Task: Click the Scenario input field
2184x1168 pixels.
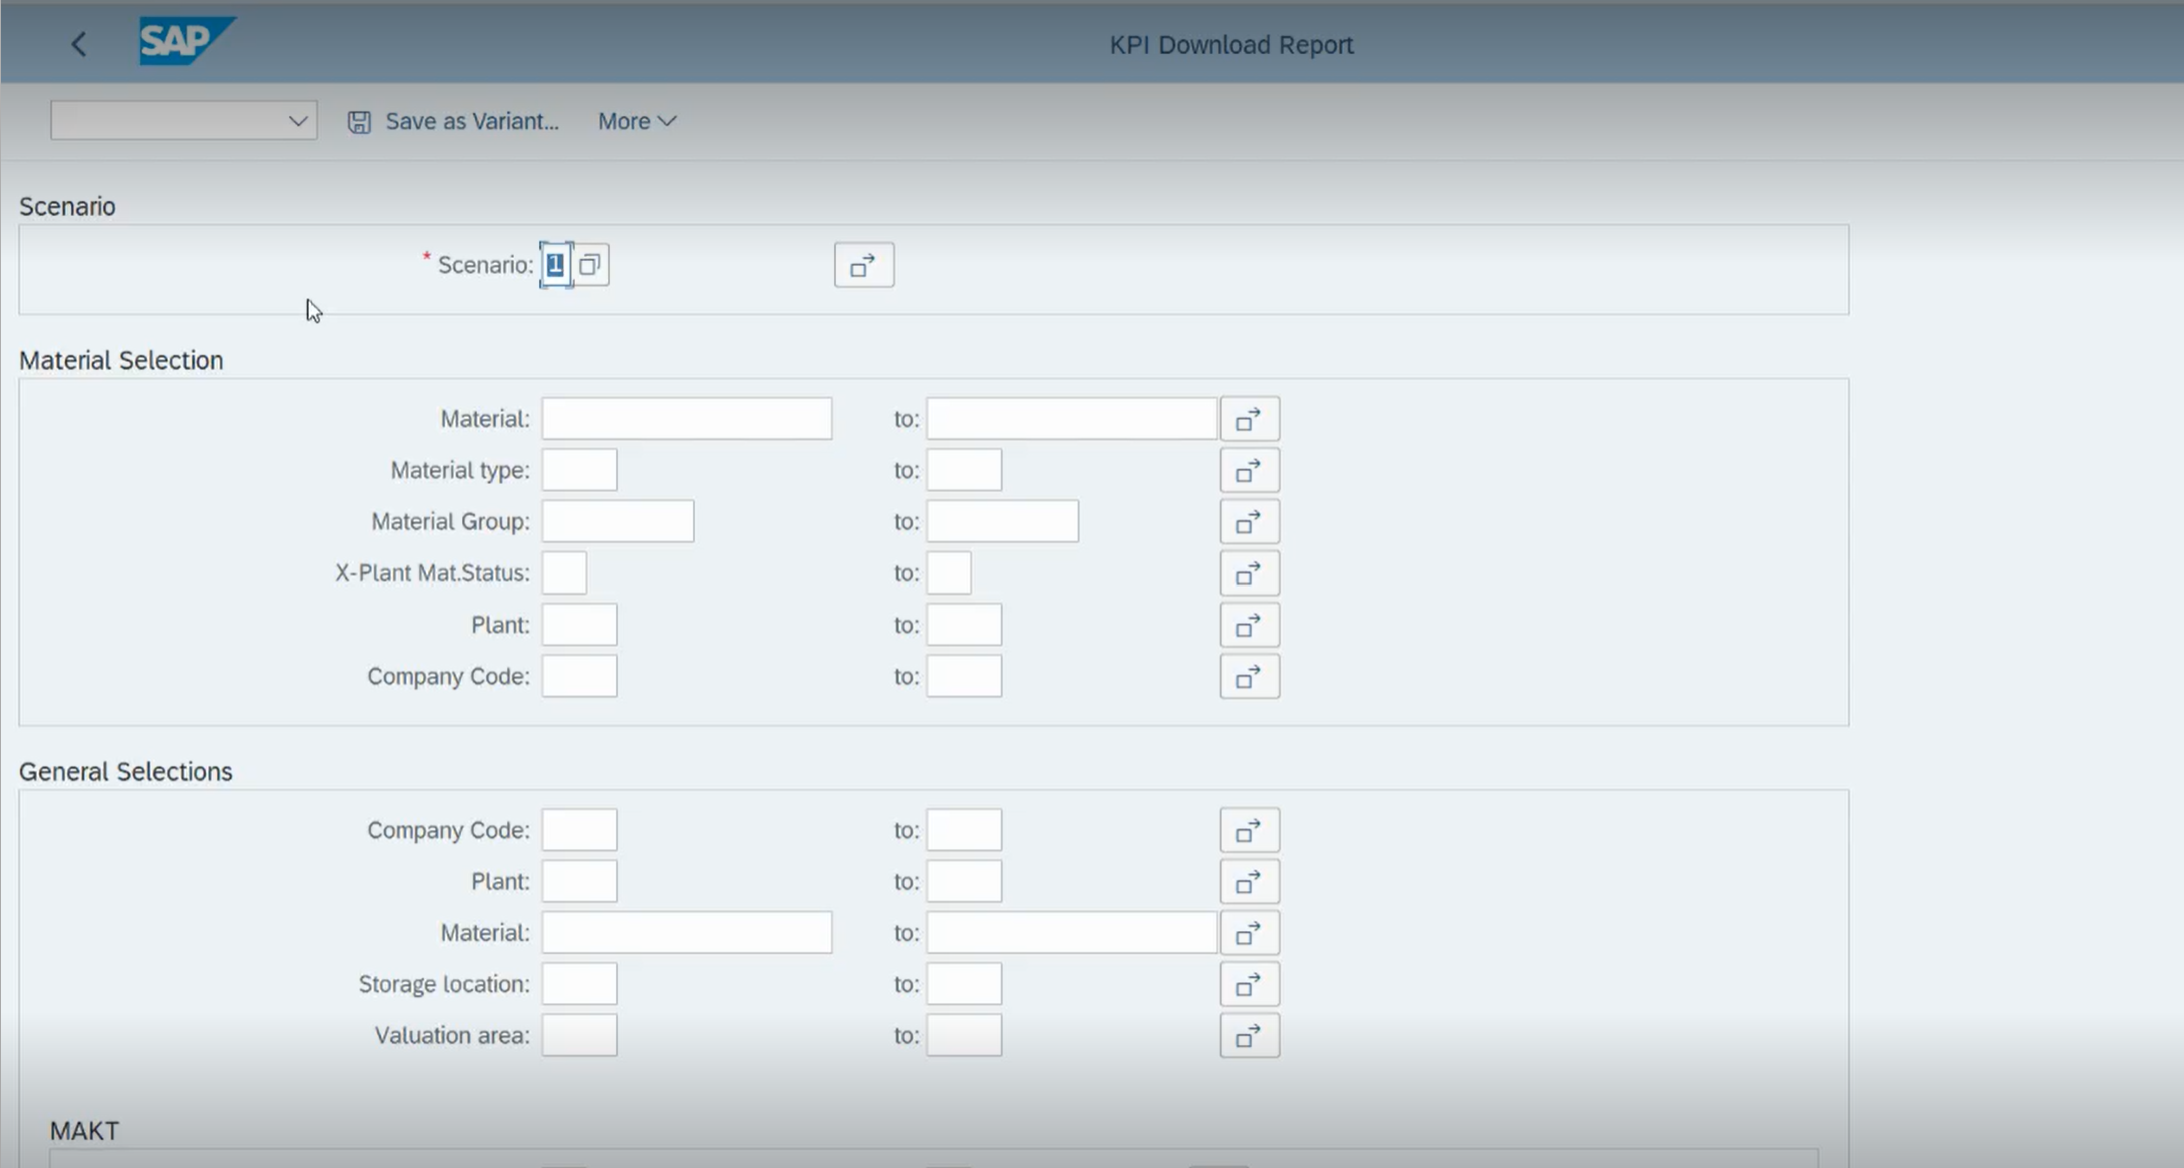Action: coord(553,264)
